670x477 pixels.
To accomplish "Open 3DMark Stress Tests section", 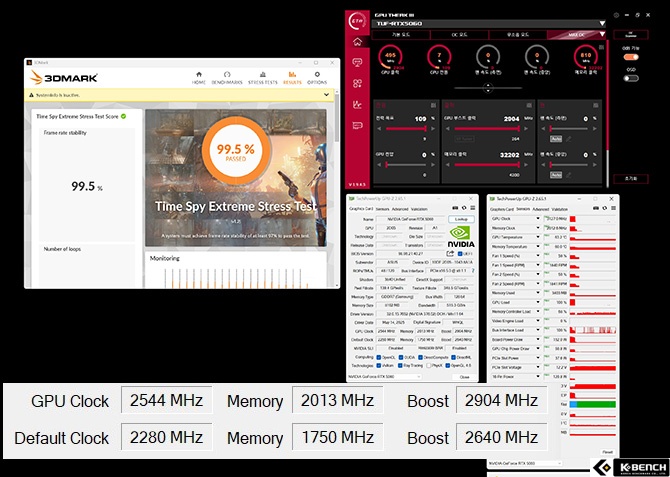I will click(263, 78).
